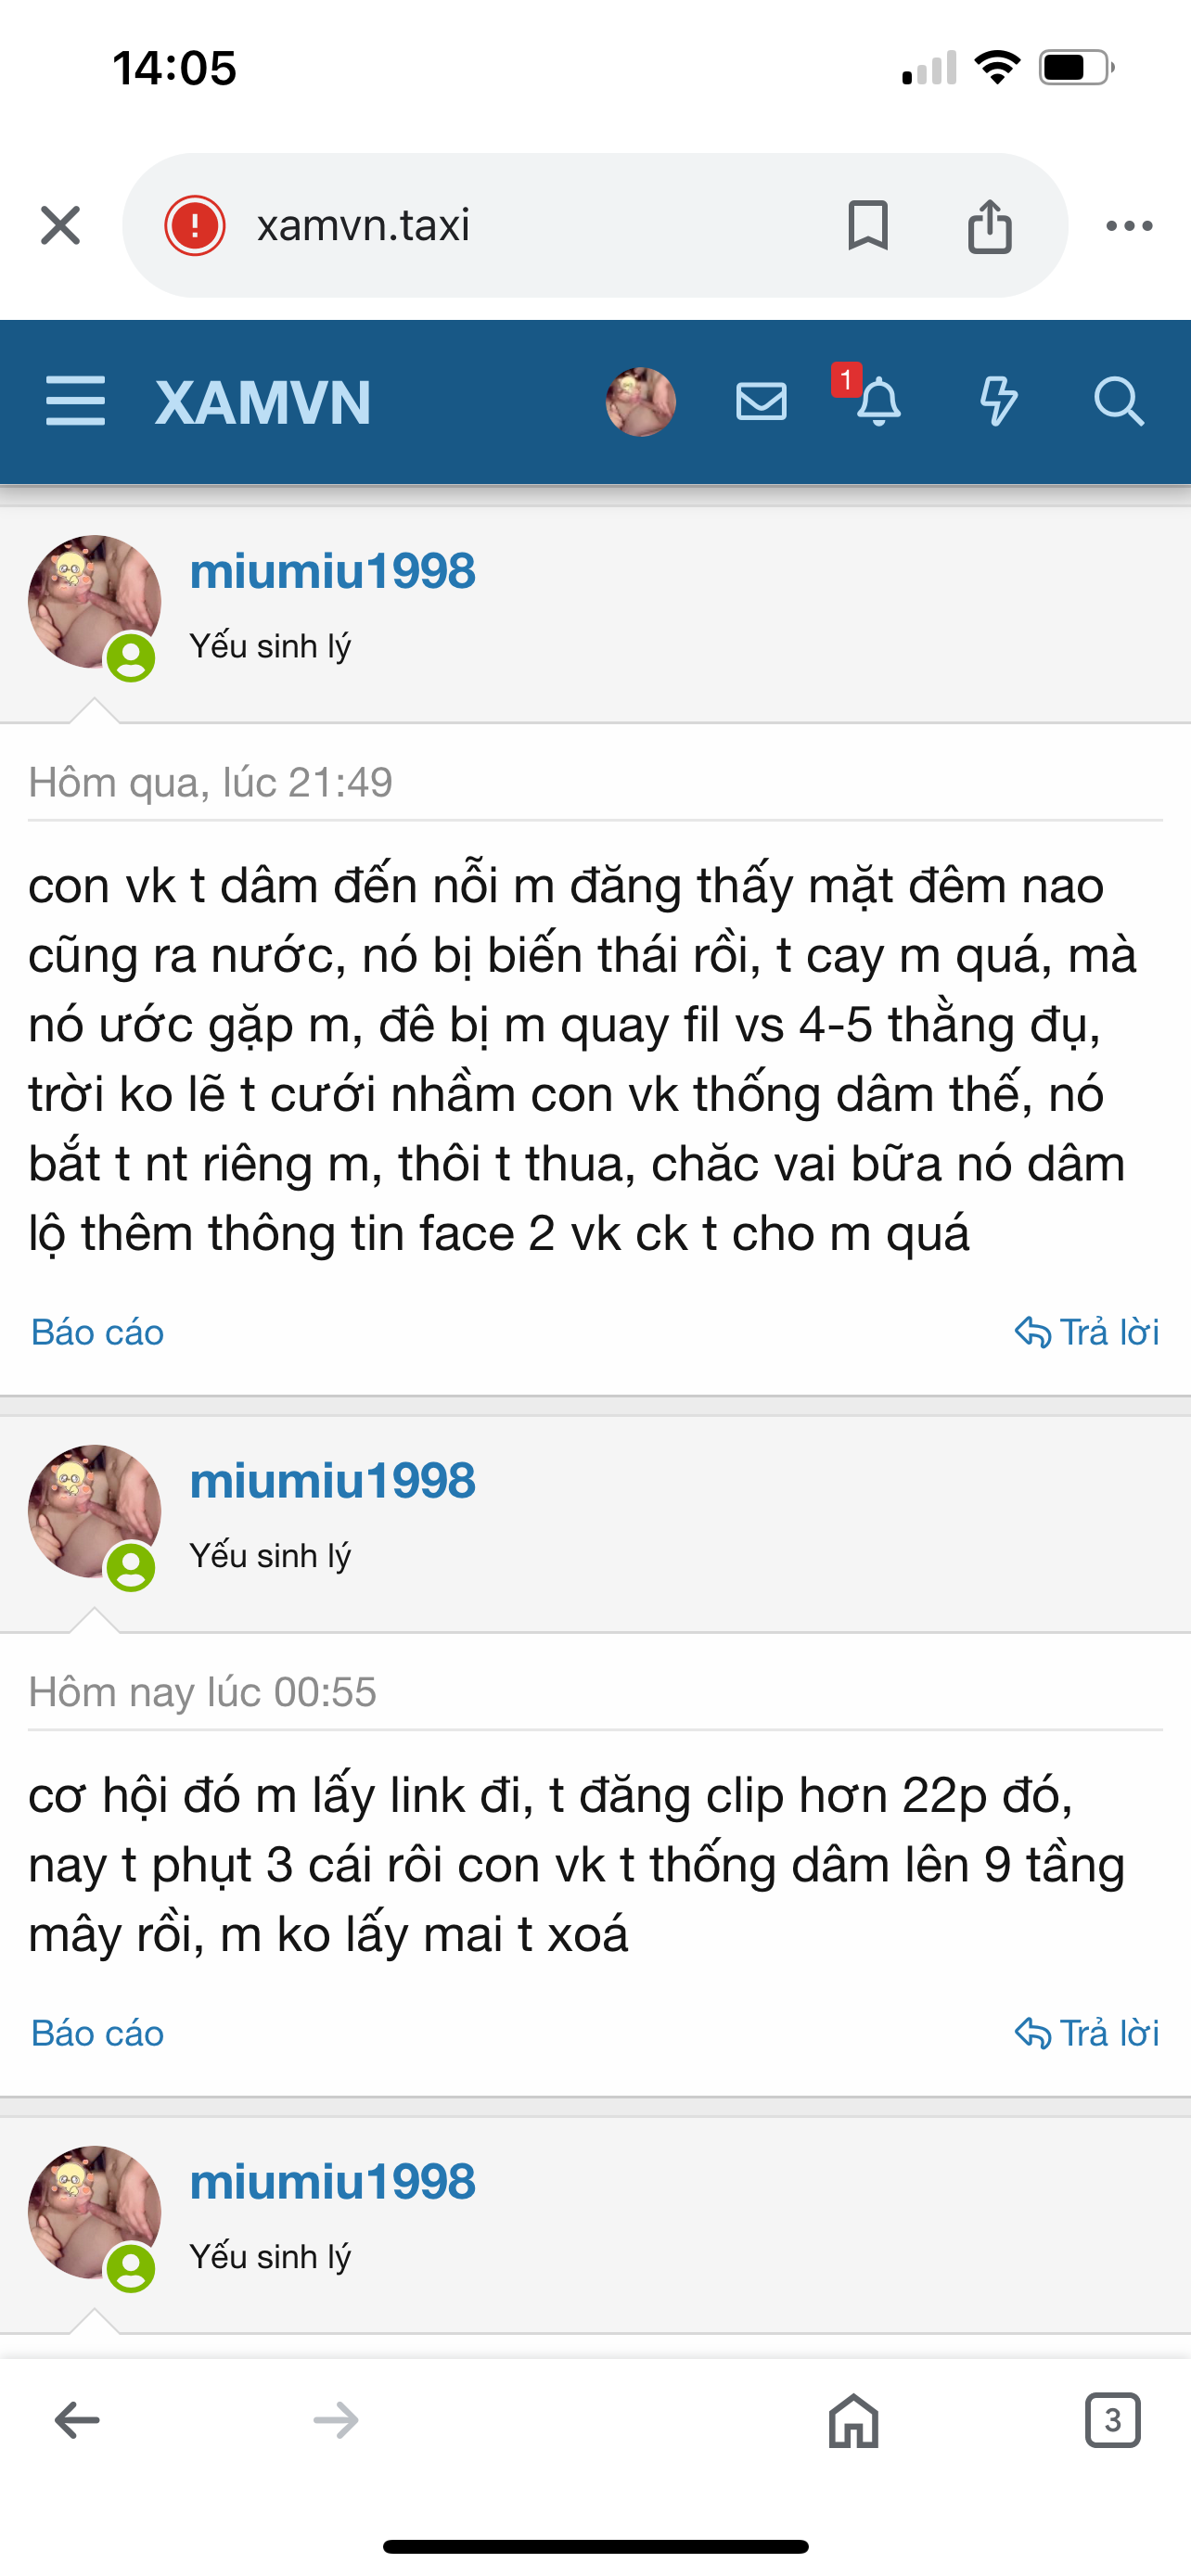Open the browser home button
This screenshot has height=2576, width=1191.
coord(854,2420)
